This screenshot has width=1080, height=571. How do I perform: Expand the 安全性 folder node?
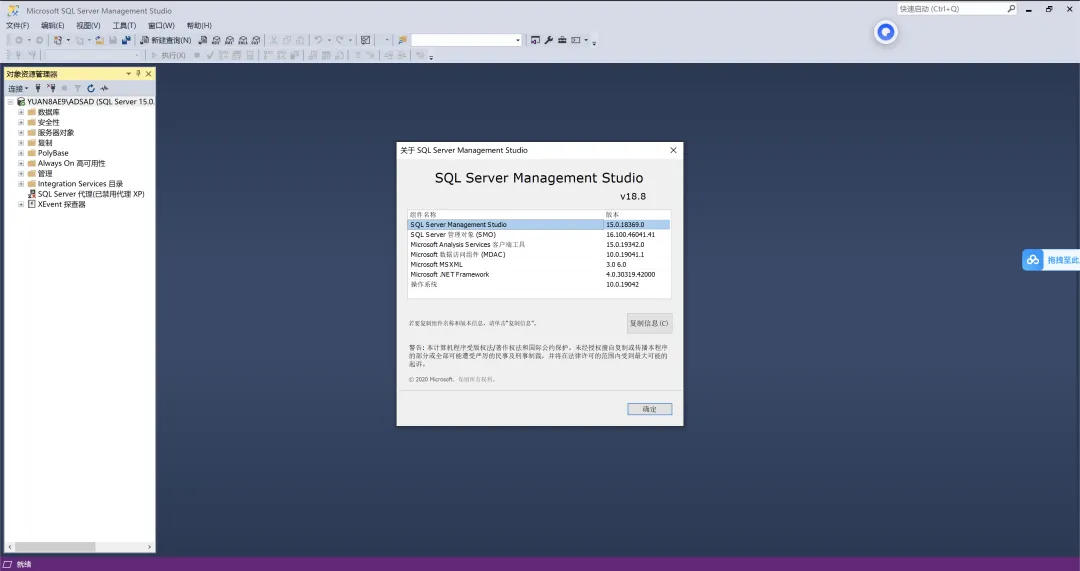[x=21, y=122]
